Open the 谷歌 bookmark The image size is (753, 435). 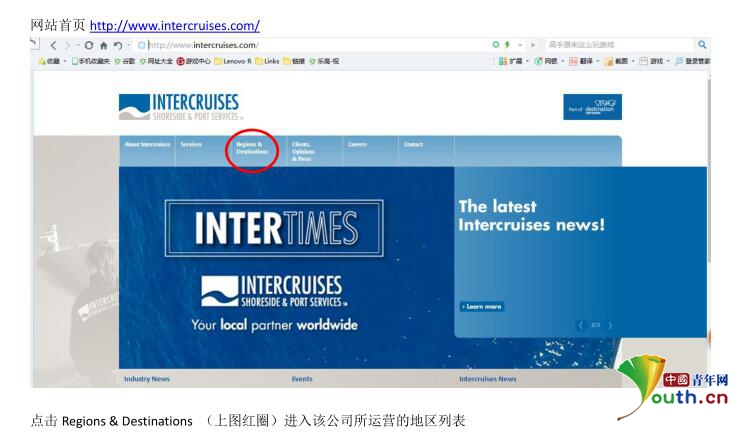[x=125, y=61]
